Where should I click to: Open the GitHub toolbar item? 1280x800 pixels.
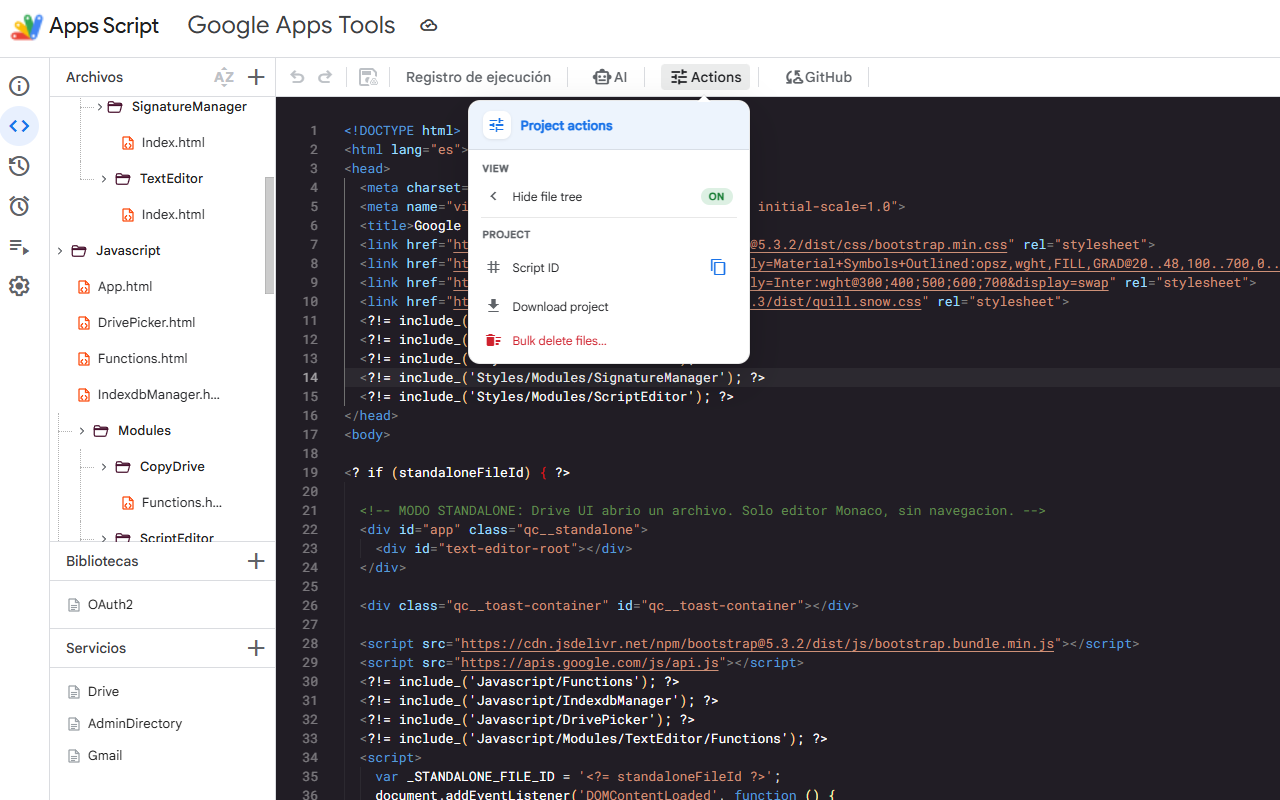[818, 77]
